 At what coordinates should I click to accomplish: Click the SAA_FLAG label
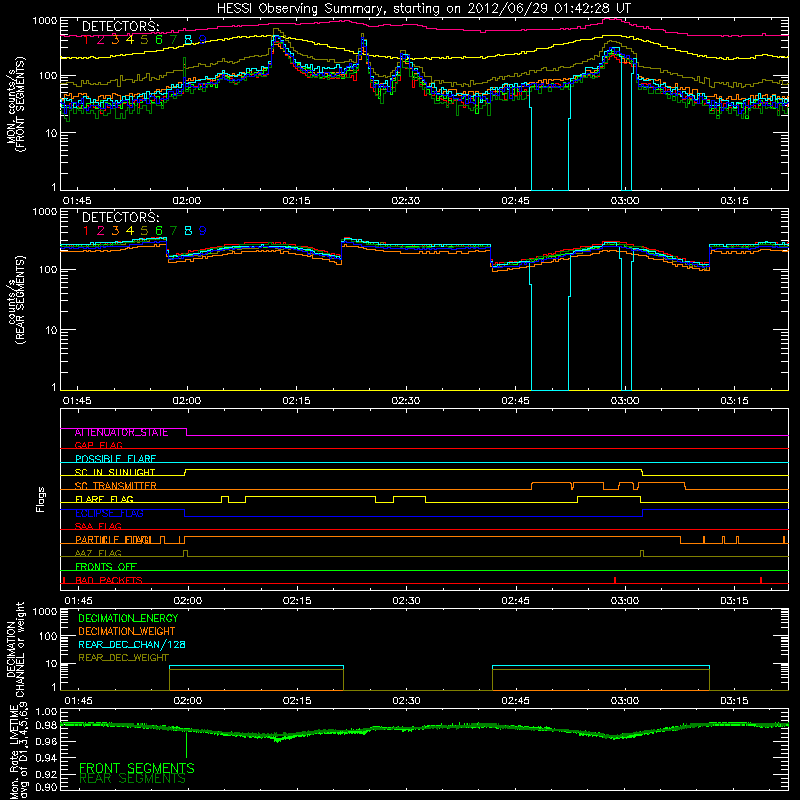pos(98,526)
